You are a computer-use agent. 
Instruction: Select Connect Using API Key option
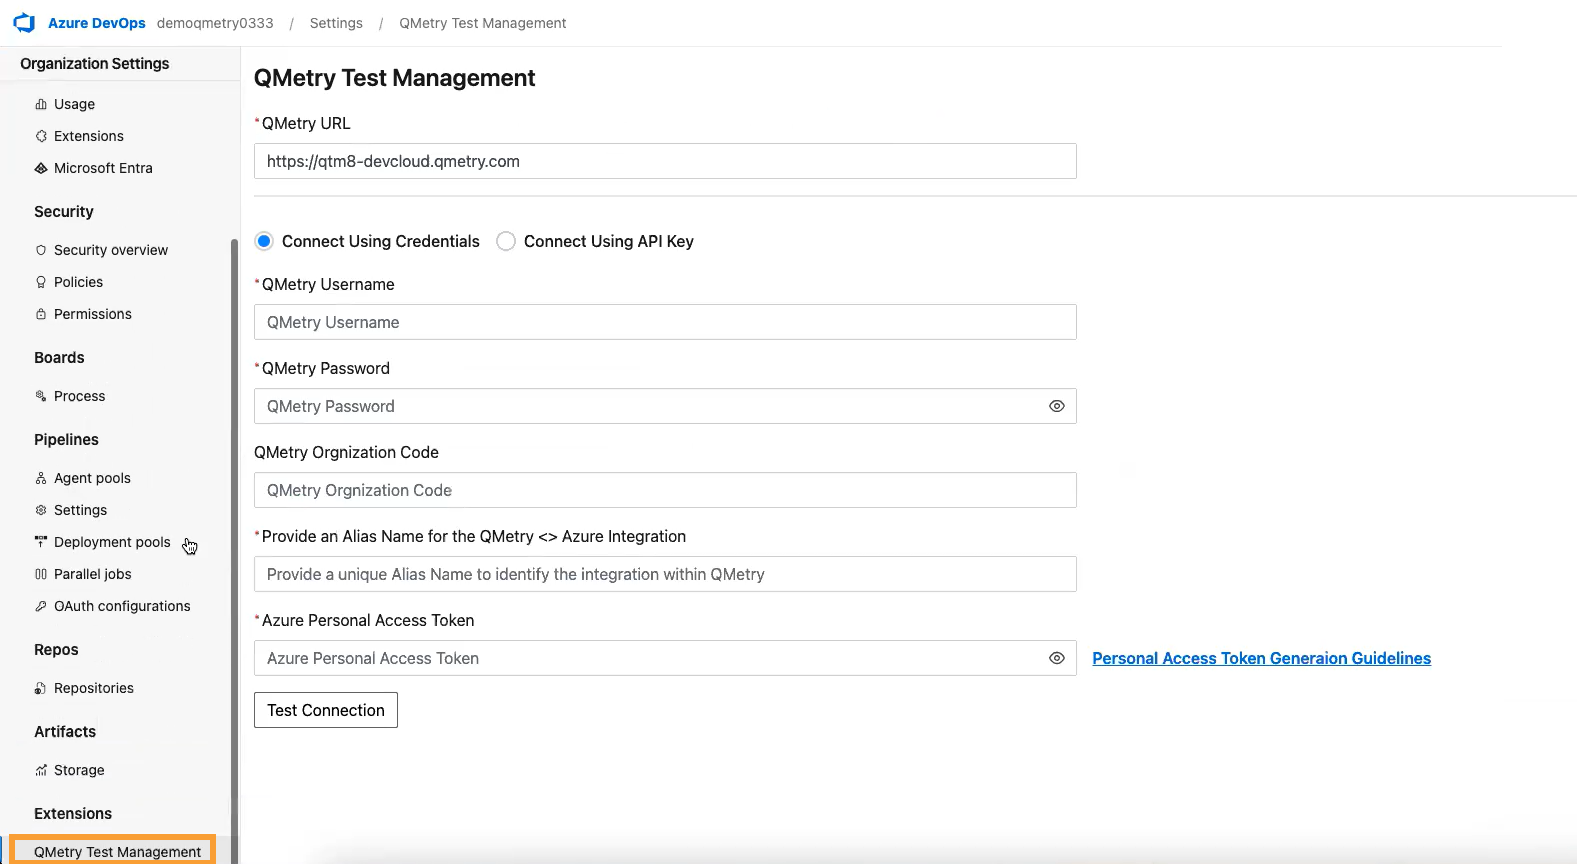(x=506, y=241)
